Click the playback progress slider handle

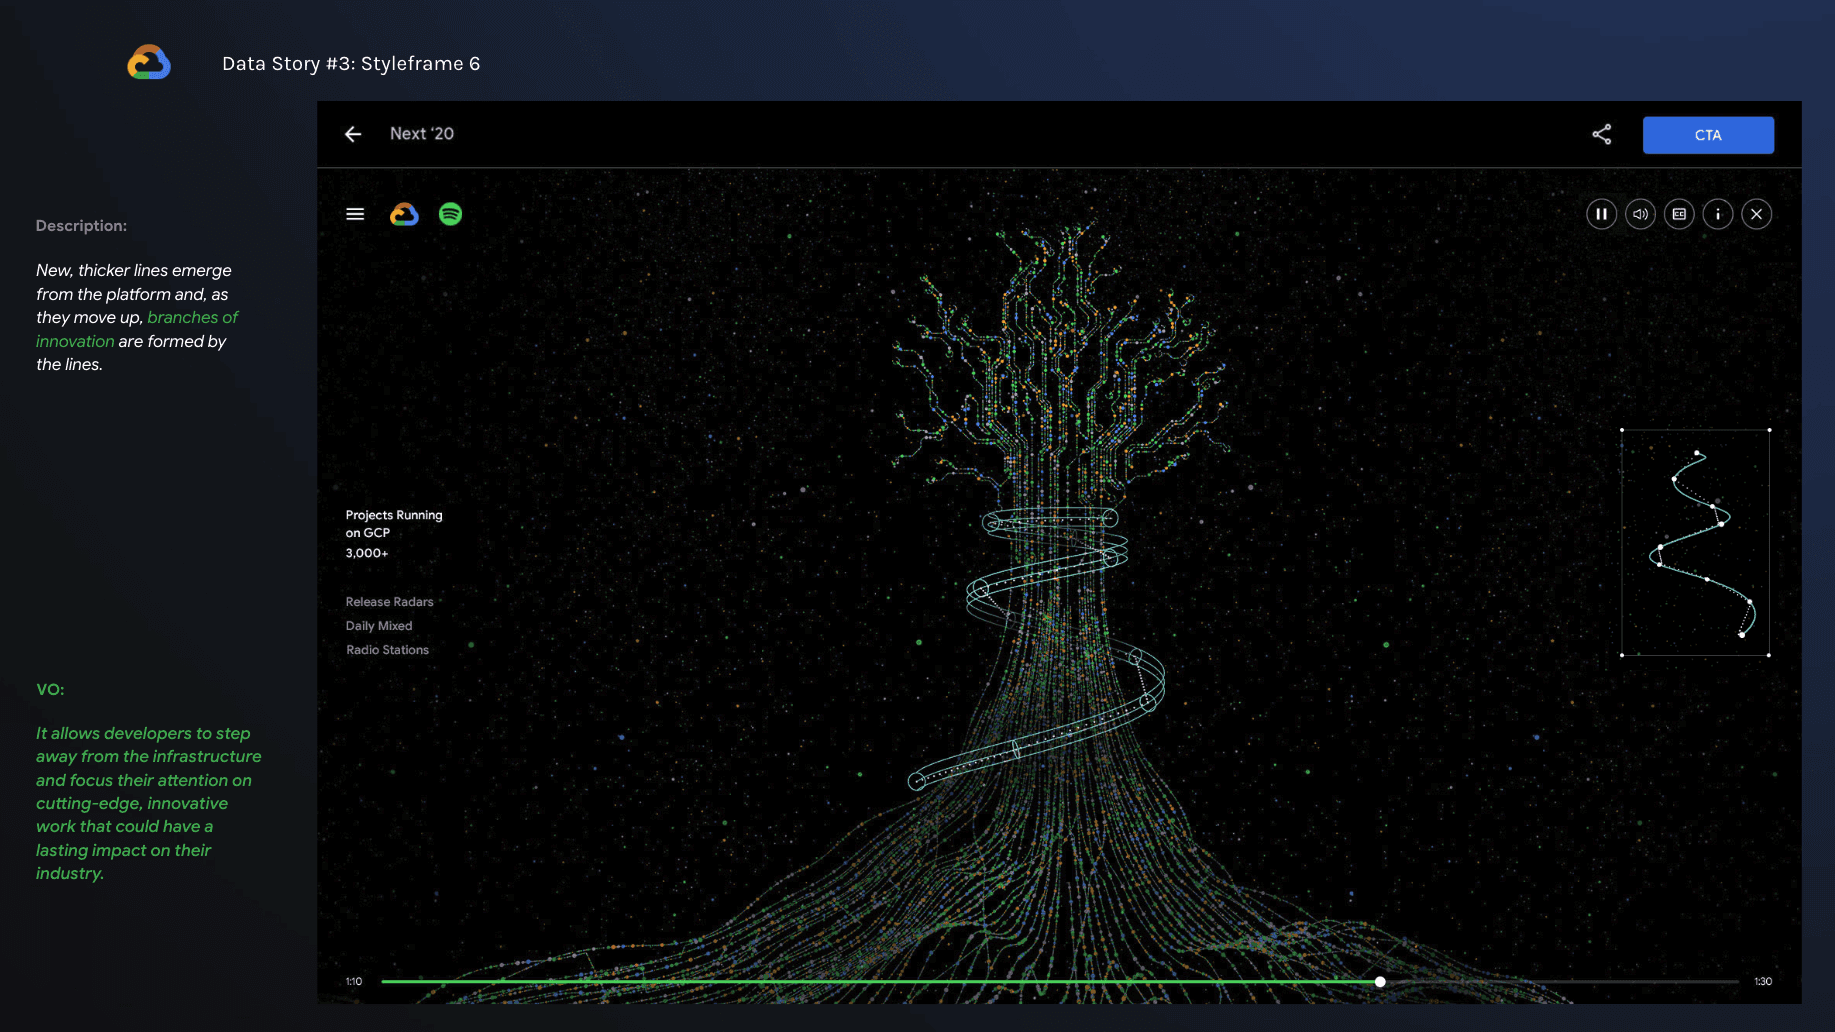tap(1380, 982)
